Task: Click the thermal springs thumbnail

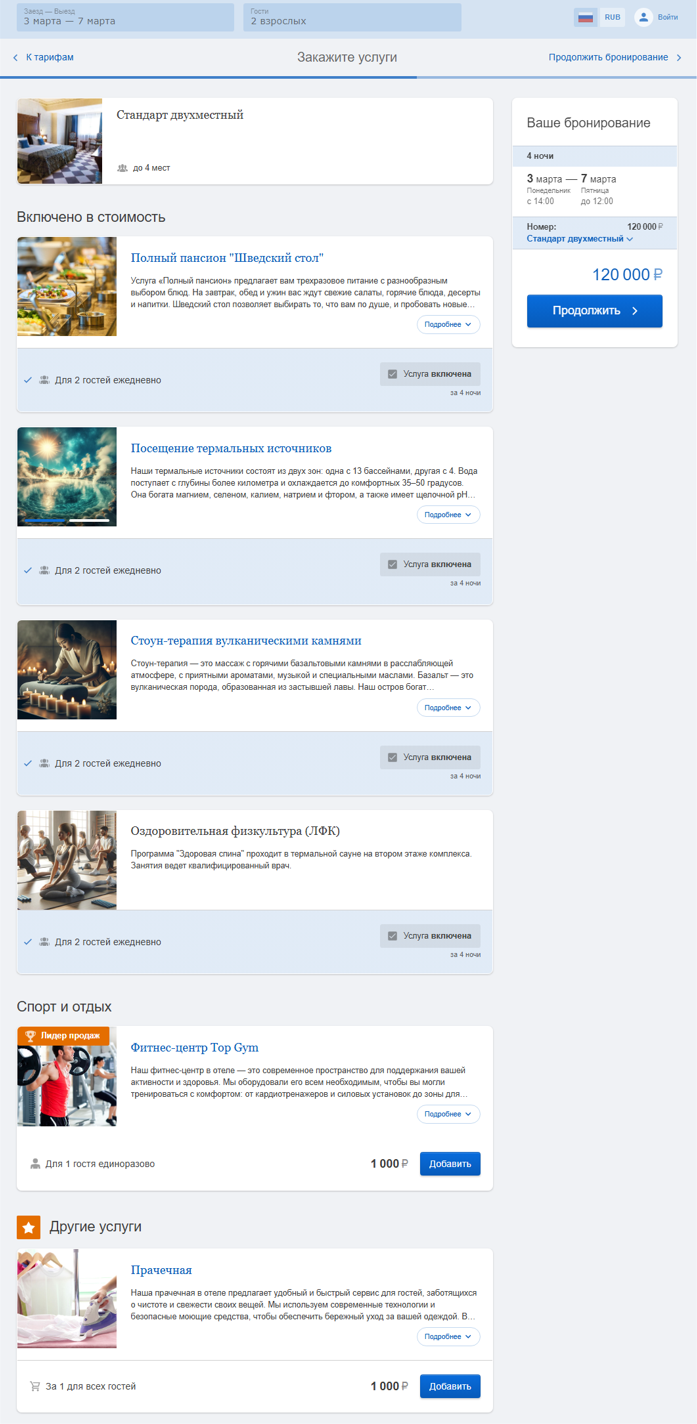Action: click(67, 477)
